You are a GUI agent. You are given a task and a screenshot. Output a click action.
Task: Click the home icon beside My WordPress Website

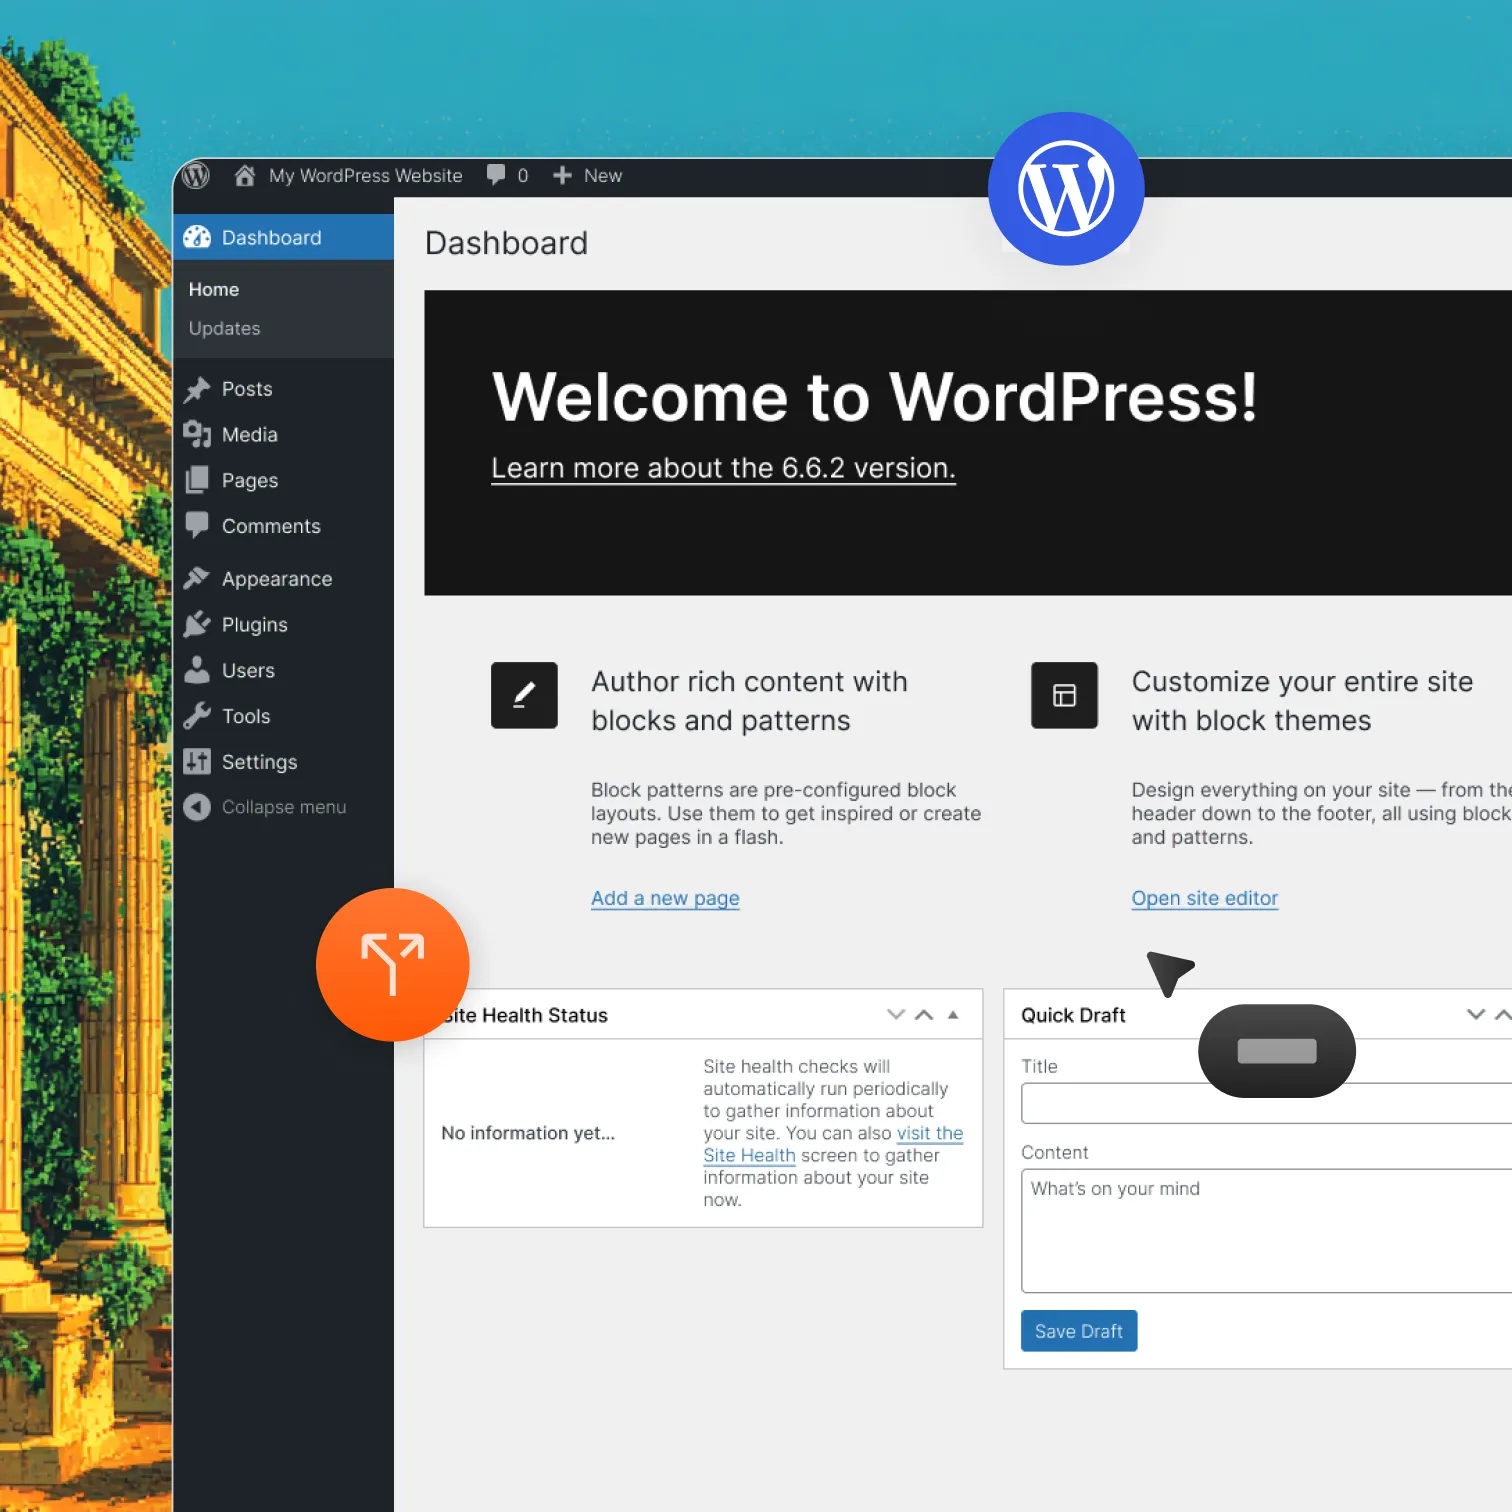pyautogui.click(x=245, y=176)
